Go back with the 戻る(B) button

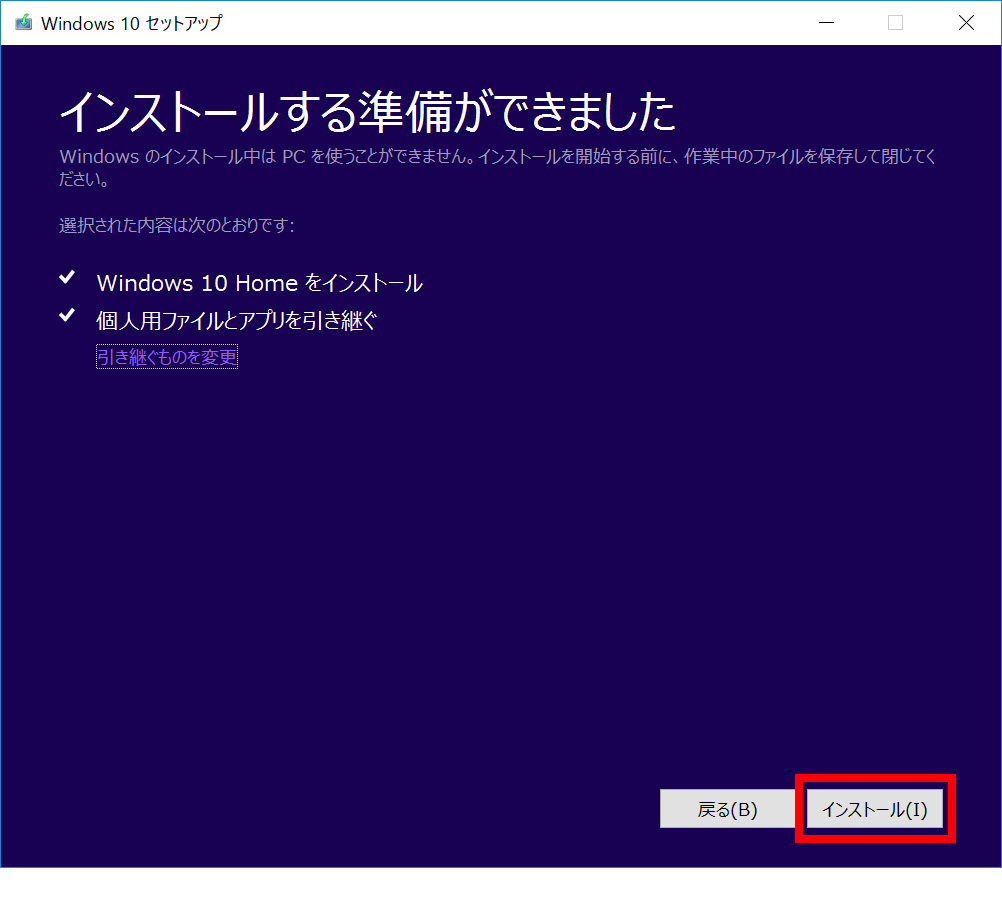point(727,809)
